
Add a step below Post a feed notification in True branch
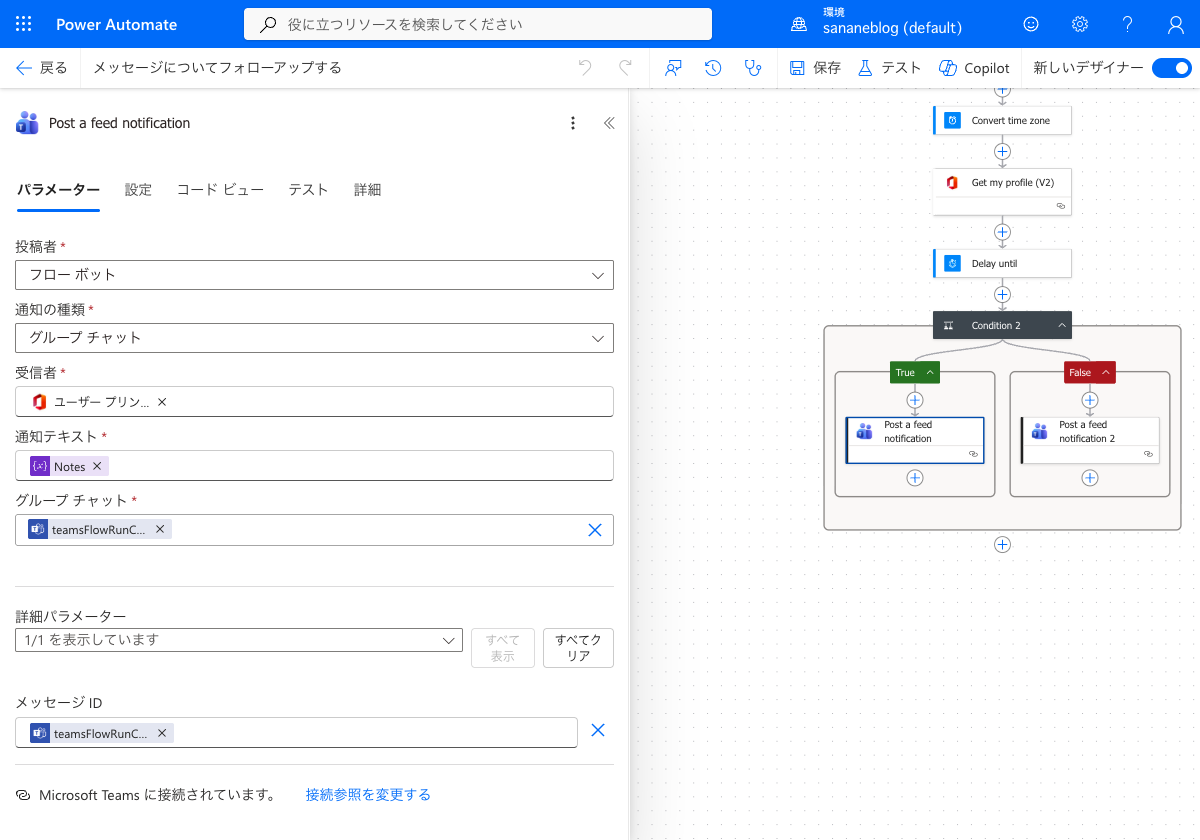914,478
